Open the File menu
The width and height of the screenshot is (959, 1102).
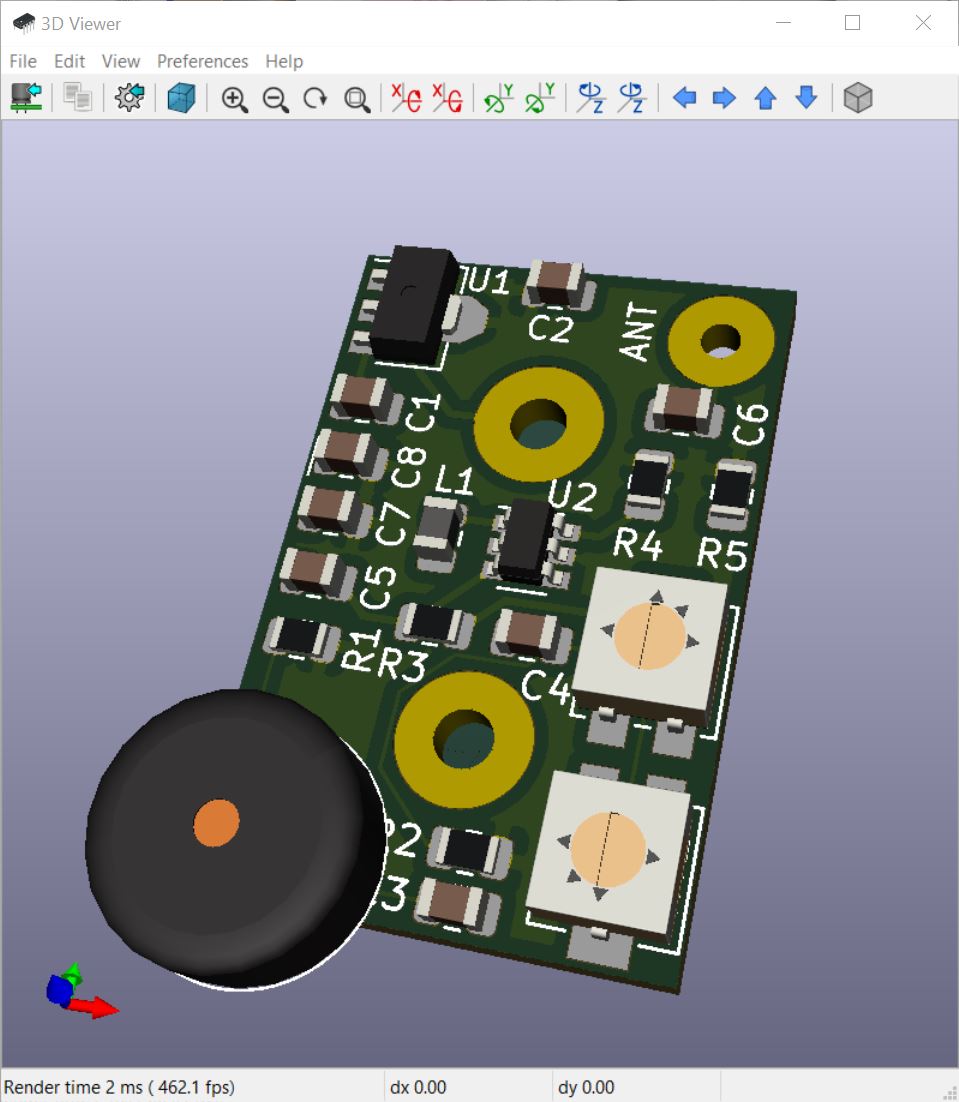click(23, 61)
